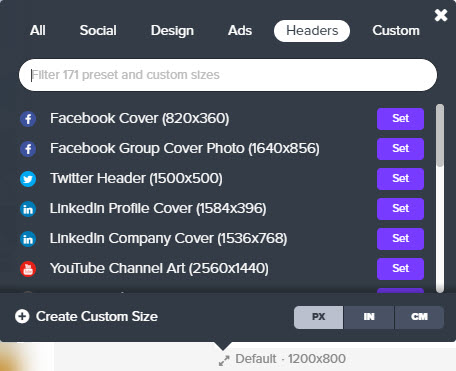The image size is (456, 371).
Task: Click Default 1200x800 size label
Action: click(290, 359)
